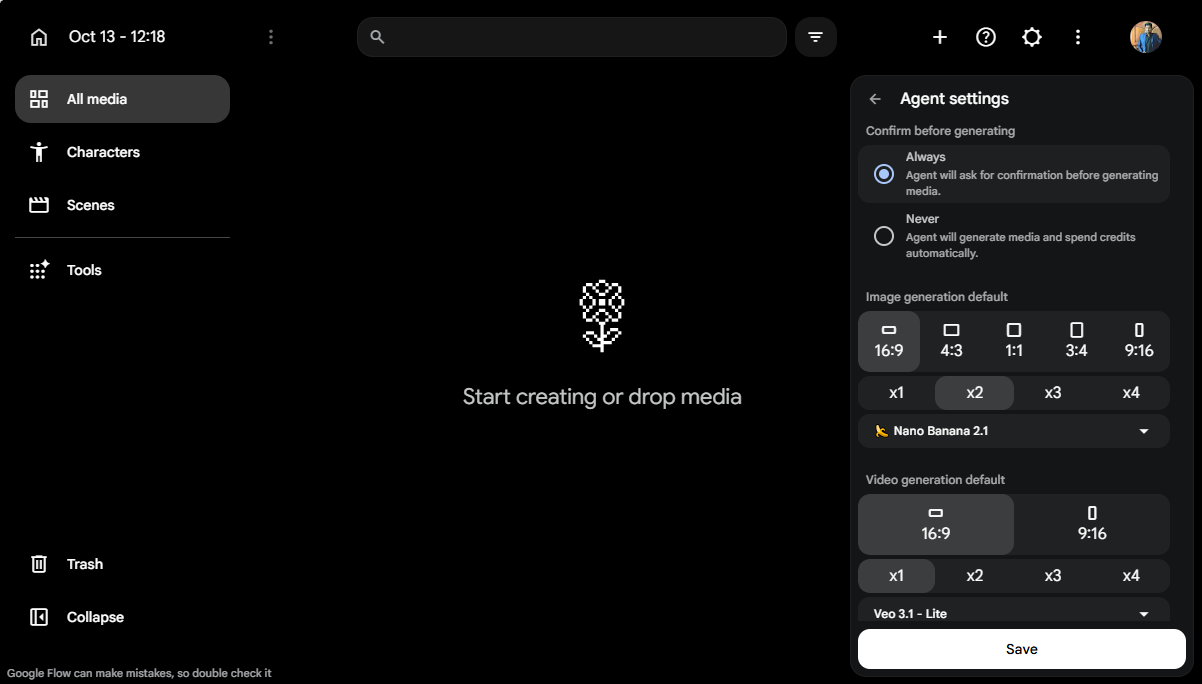The height and width of the screenshot is (684, 1202).
Task: Choose video aspect ratio 9:16
Action: coord(1092,524)
